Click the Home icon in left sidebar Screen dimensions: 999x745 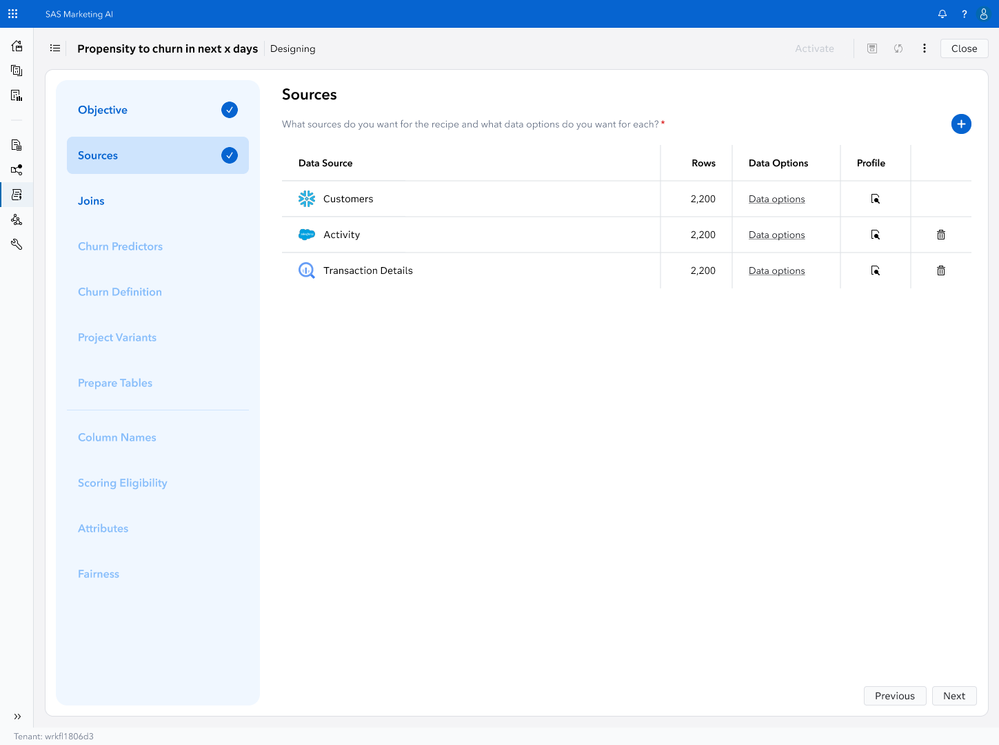coord(17,46)
